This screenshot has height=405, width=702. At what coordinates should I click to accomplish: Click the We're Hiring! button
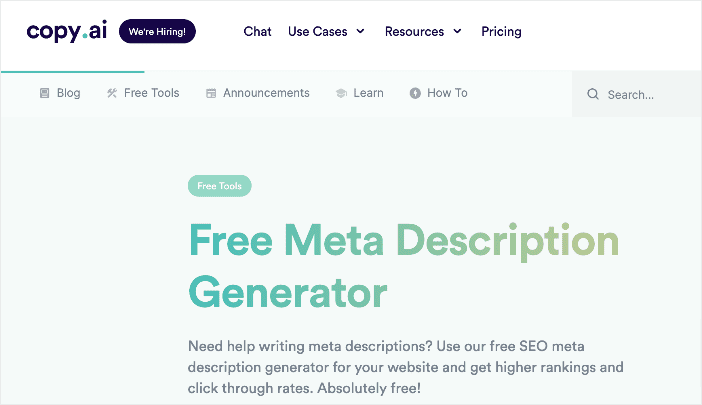coord(157,31)
